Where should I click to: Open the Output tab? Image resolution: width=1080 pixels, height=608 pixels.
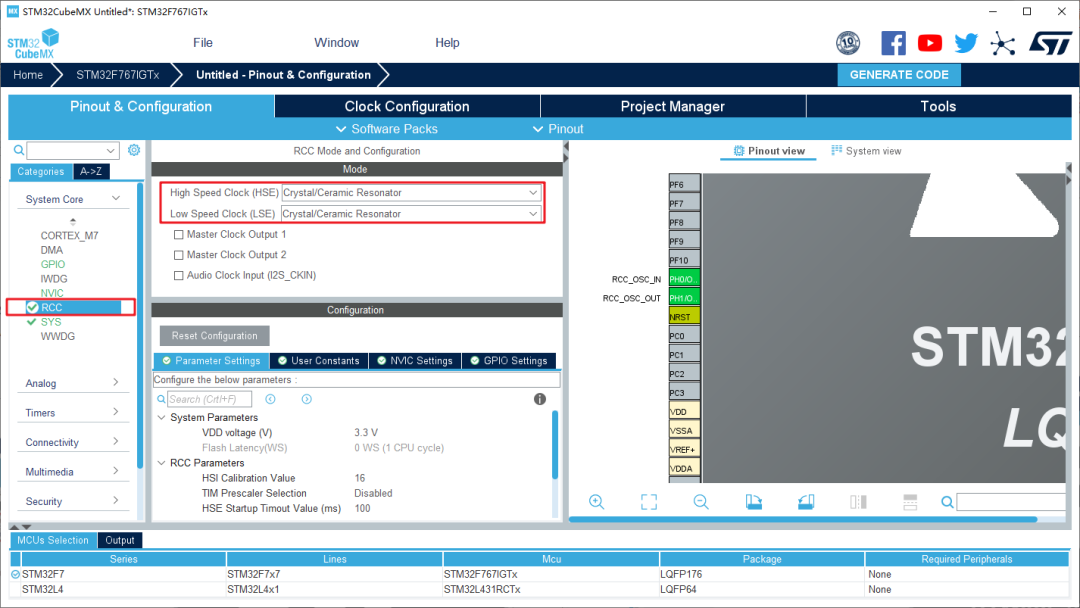pos(120,541)
